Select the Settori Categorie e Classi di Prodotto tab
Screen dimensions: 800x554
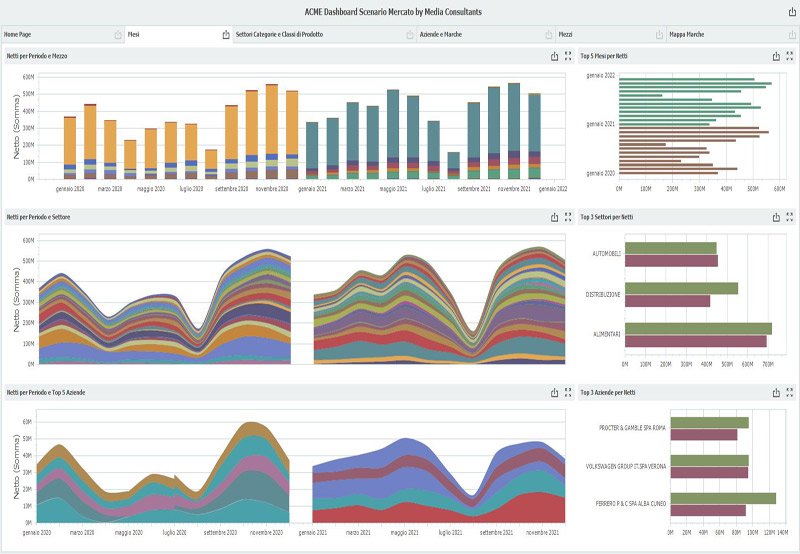point(279,34)
